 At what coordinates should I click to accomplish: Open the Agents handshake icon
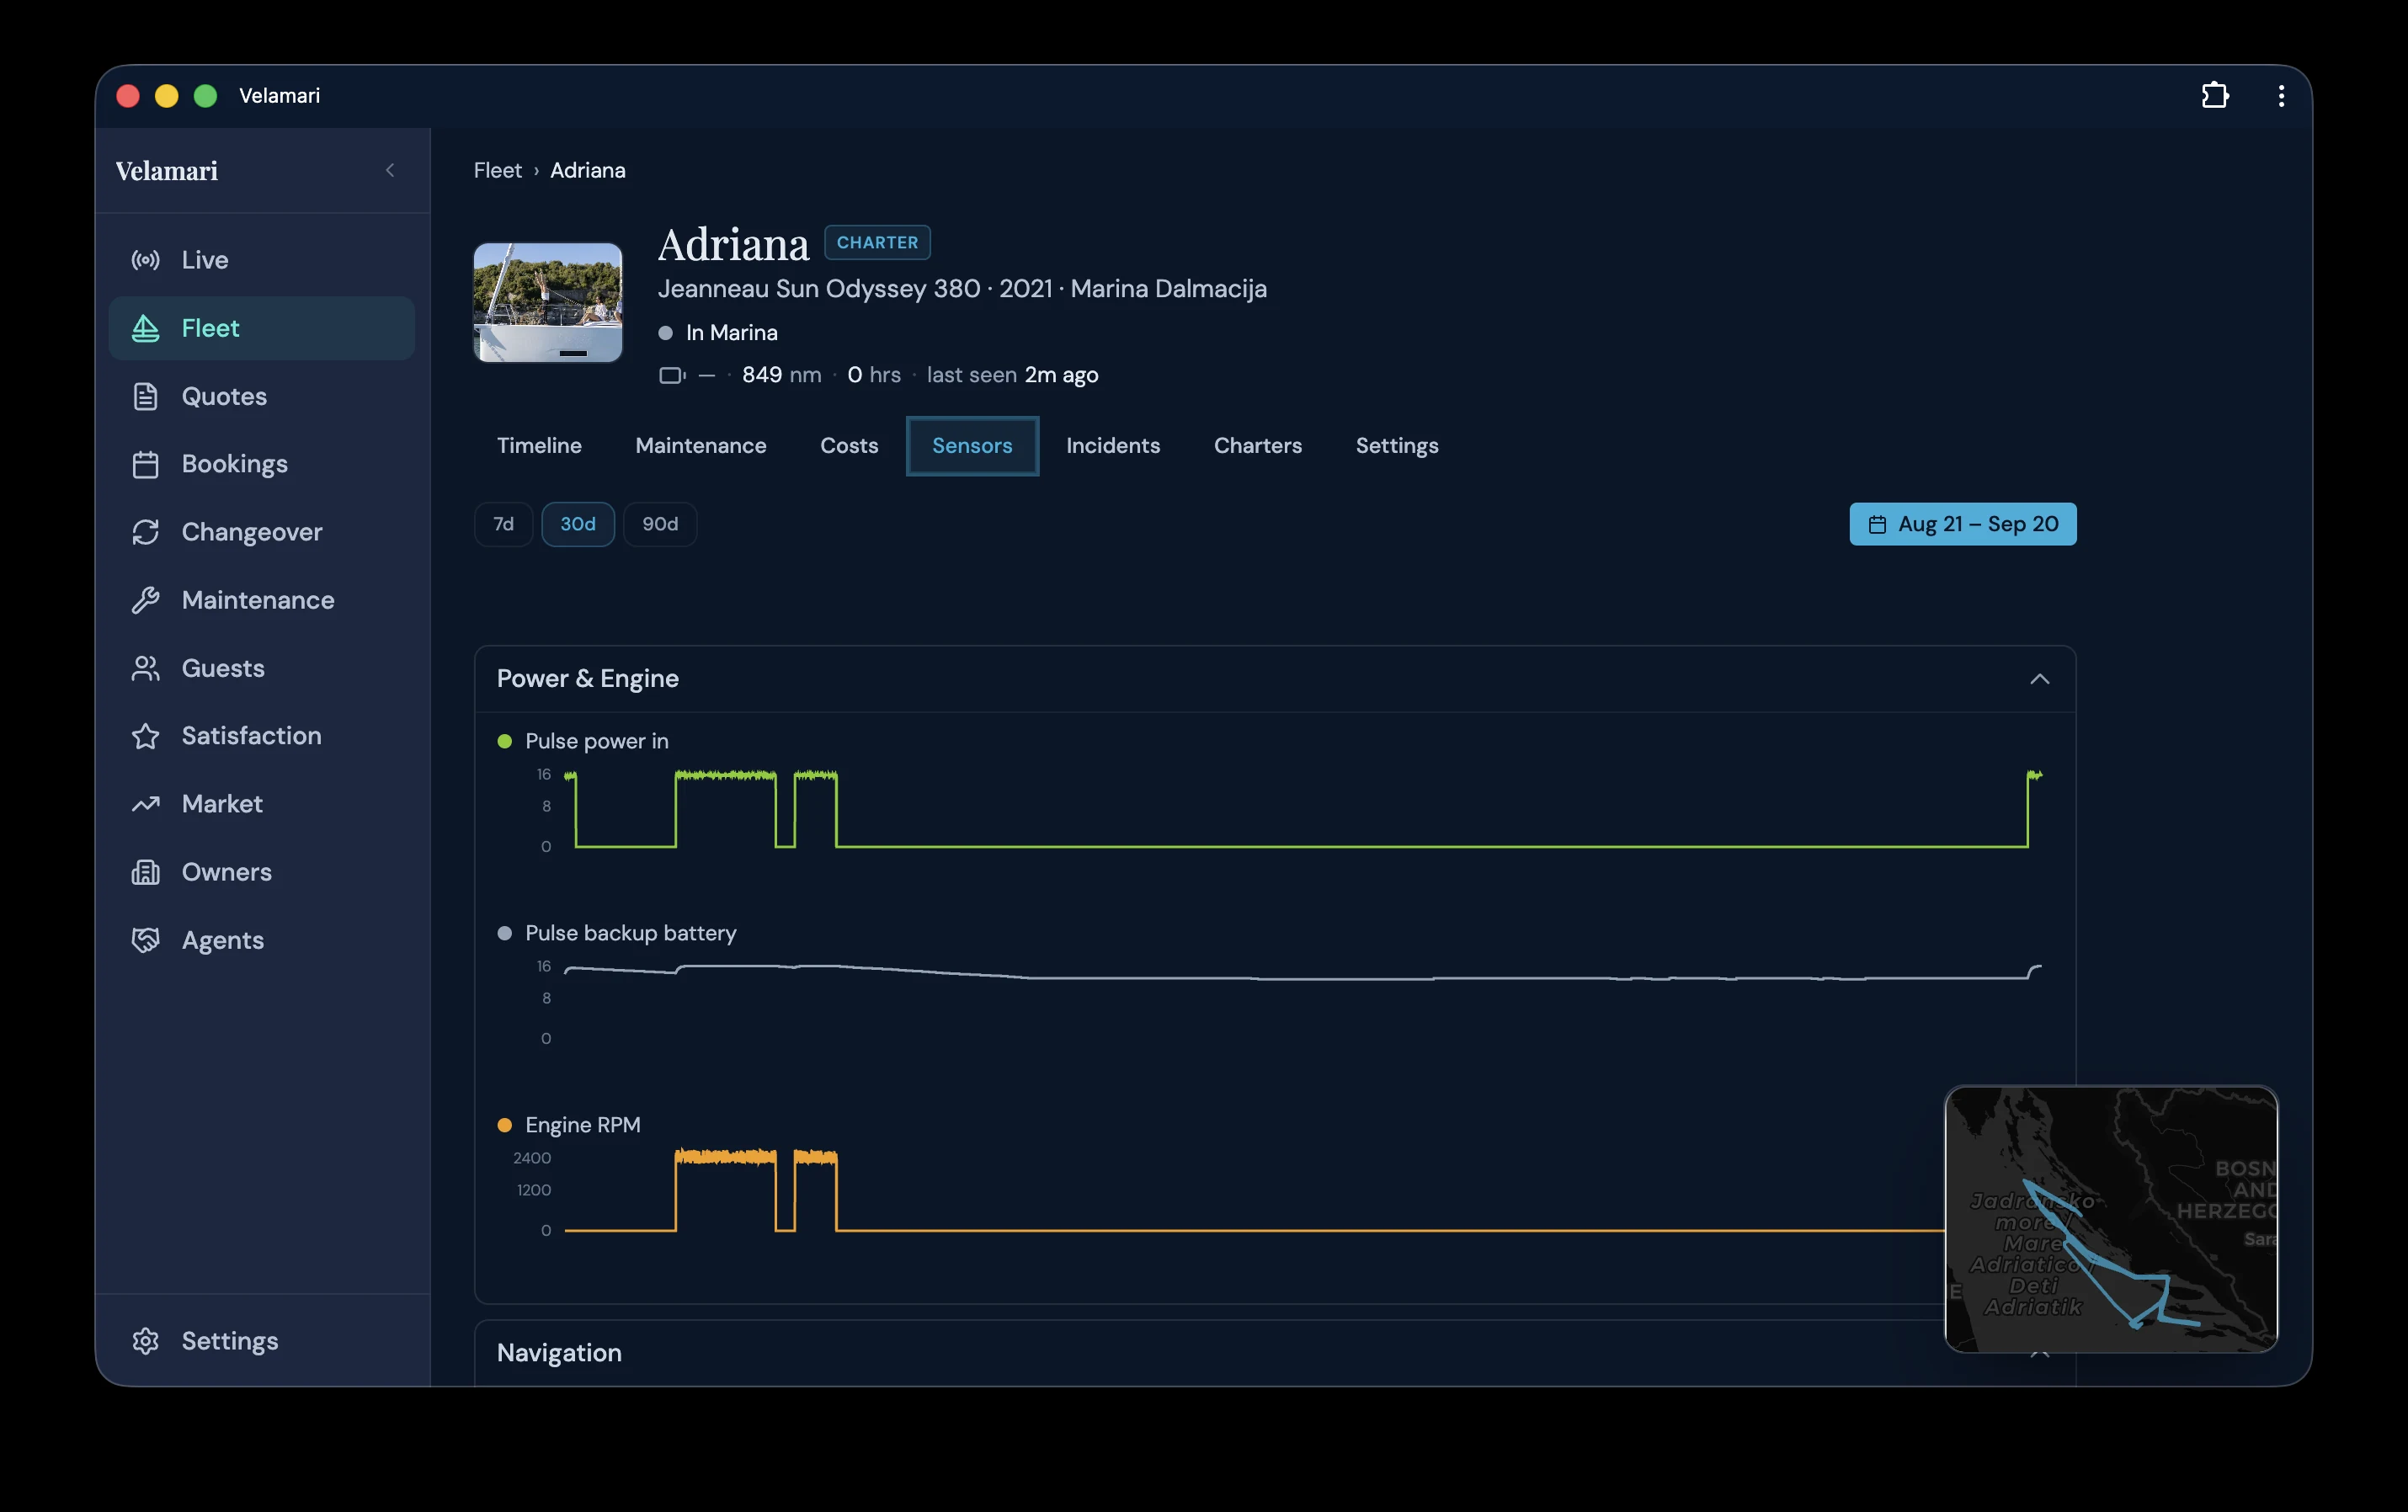146,940
